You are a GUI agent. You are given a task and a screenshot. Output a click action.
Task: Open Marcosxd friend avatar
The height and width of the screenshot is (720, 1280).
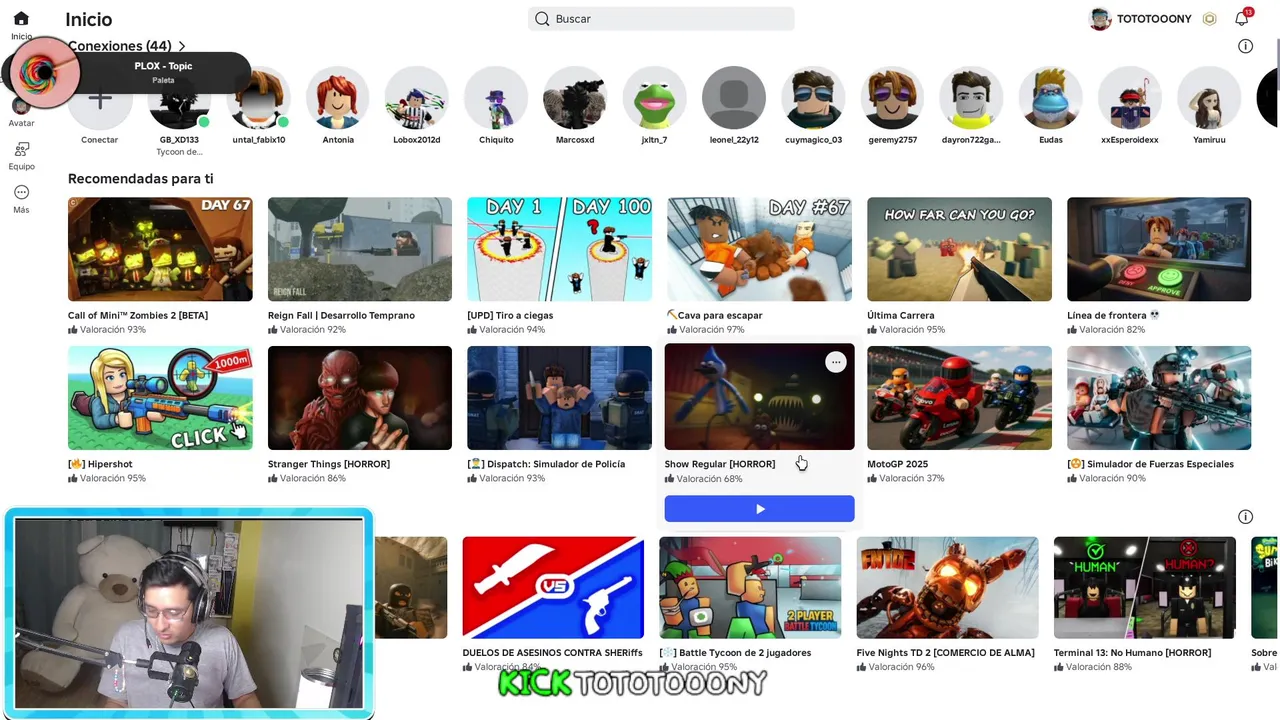point(575,98)
